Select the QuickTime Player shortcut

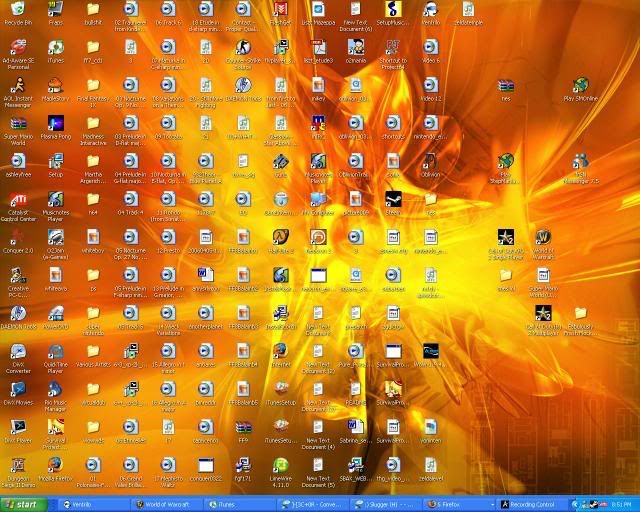[x=56, y=352]
